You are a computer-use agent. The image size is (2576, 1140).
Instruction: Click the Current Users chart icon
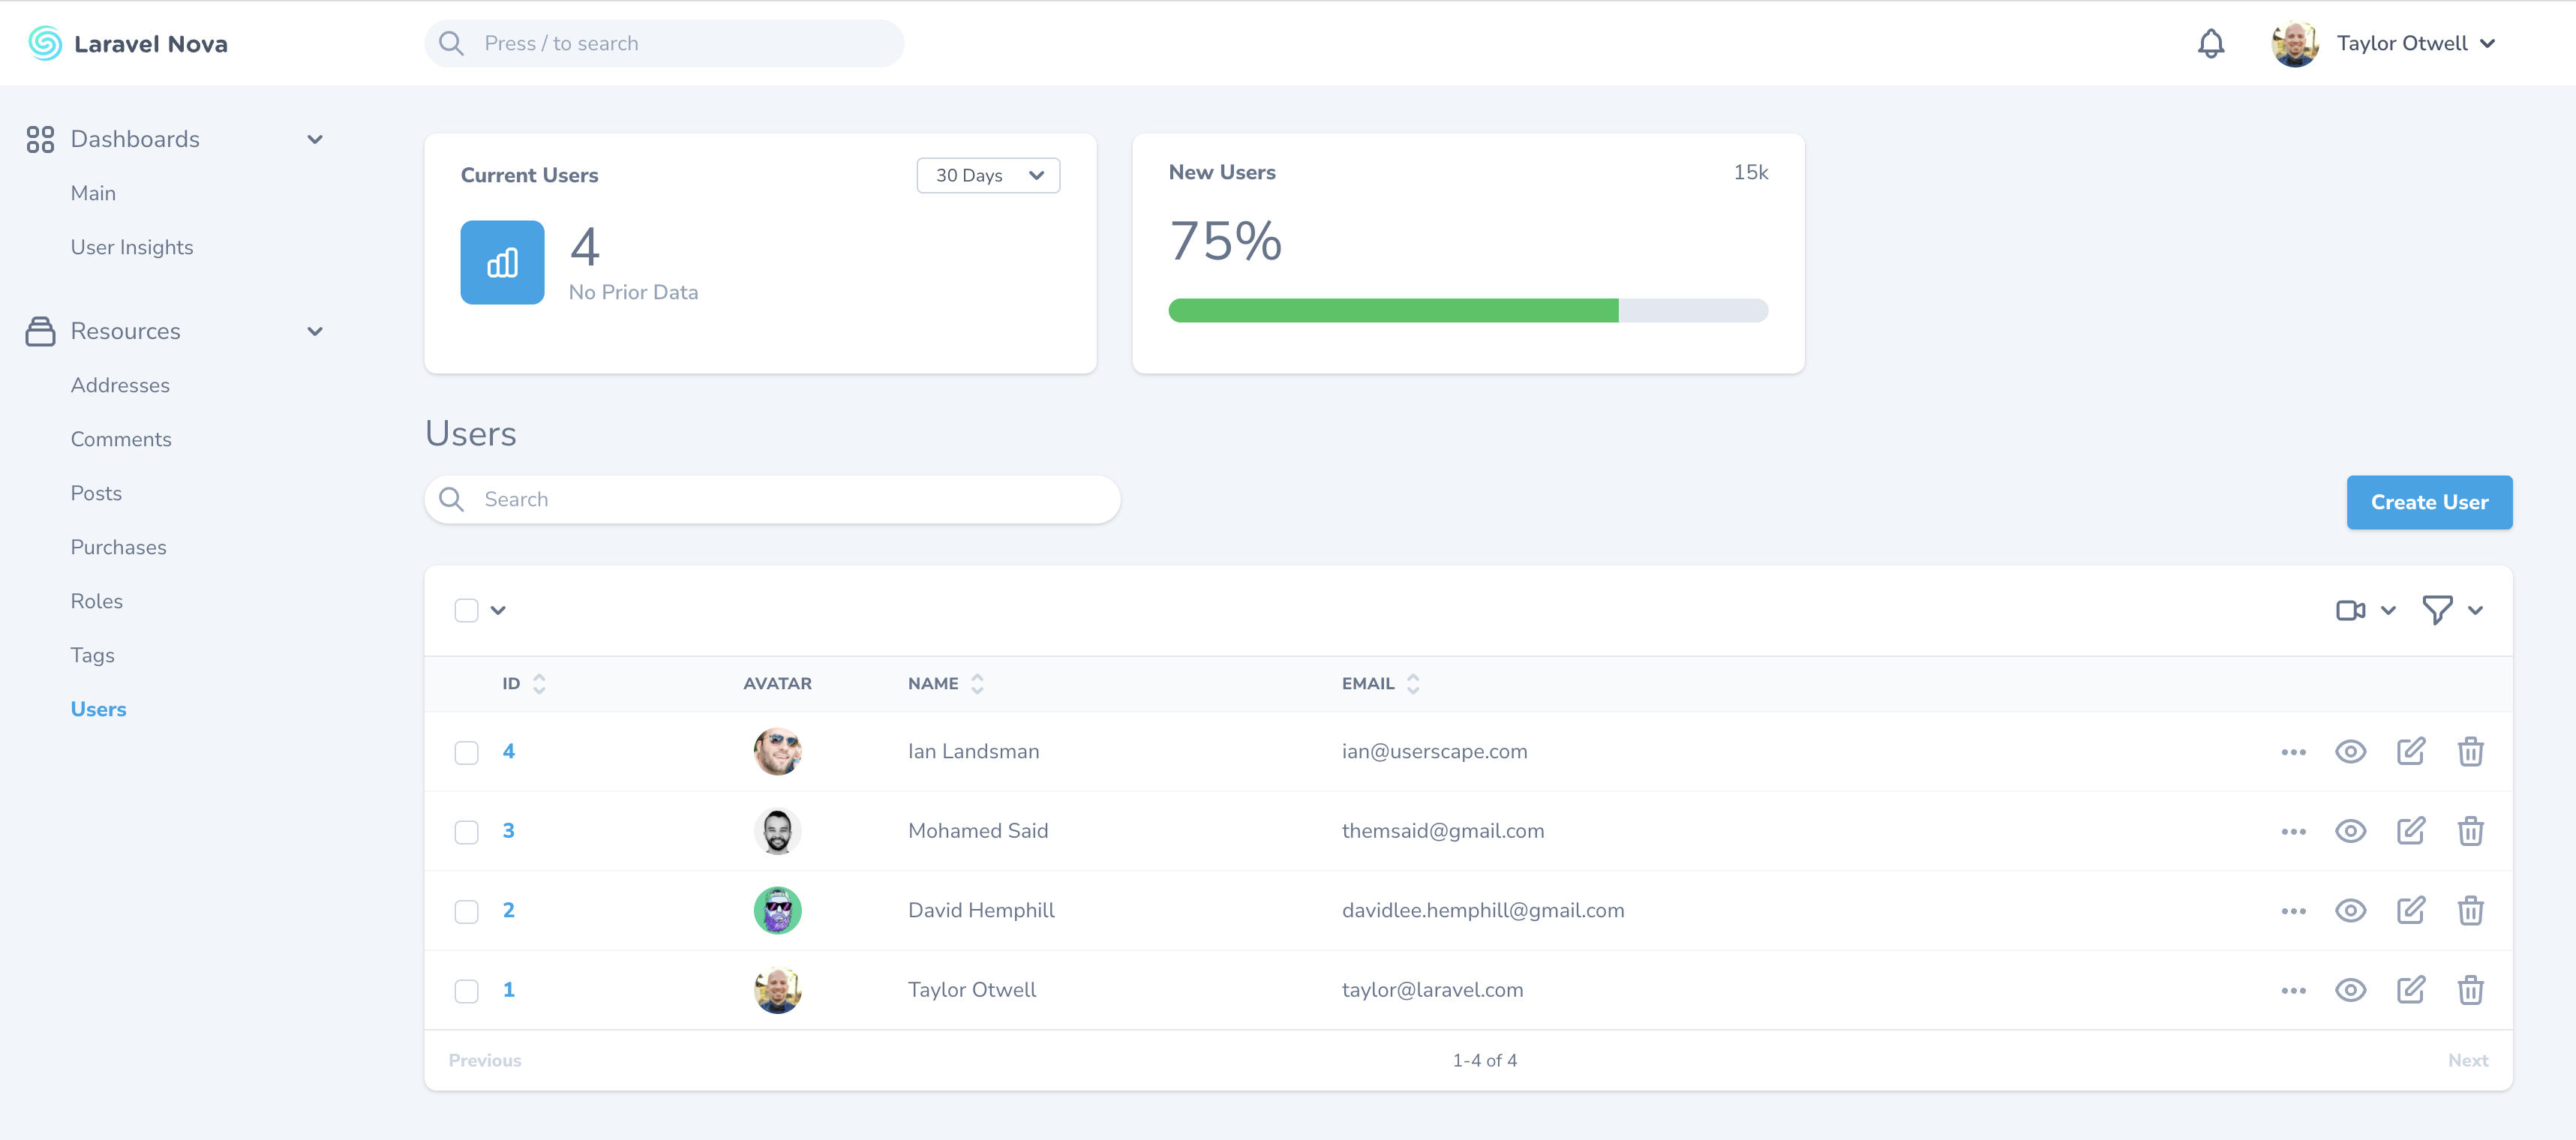503,262
